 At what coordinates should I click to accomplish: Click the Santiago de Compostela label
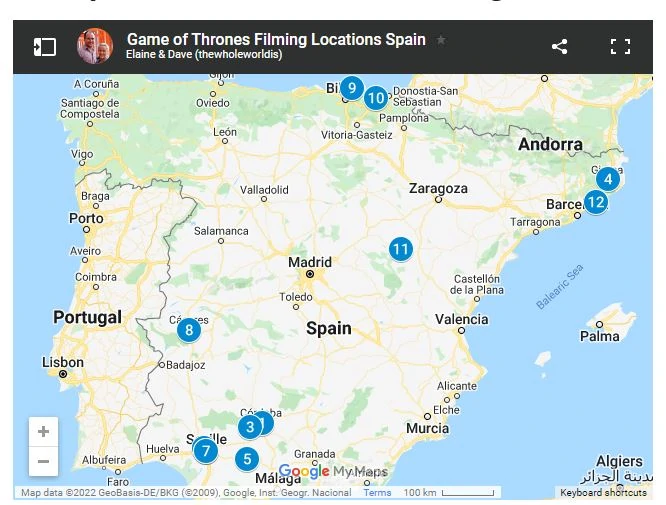[x=90, y=108]
